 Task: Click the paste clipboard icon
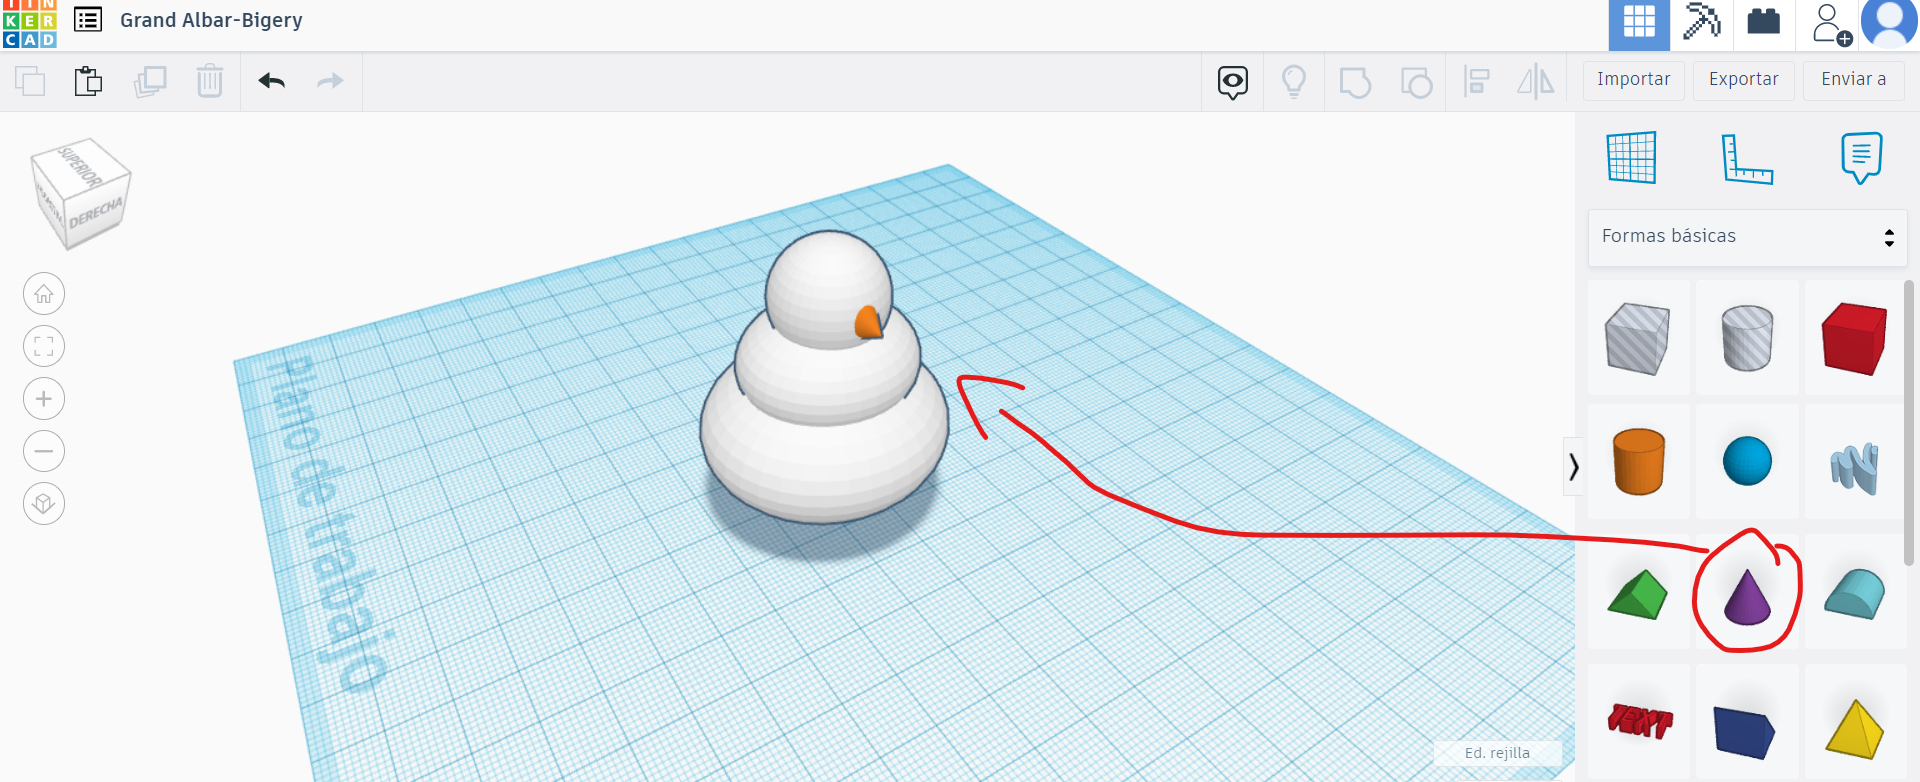tap(89, 81)
